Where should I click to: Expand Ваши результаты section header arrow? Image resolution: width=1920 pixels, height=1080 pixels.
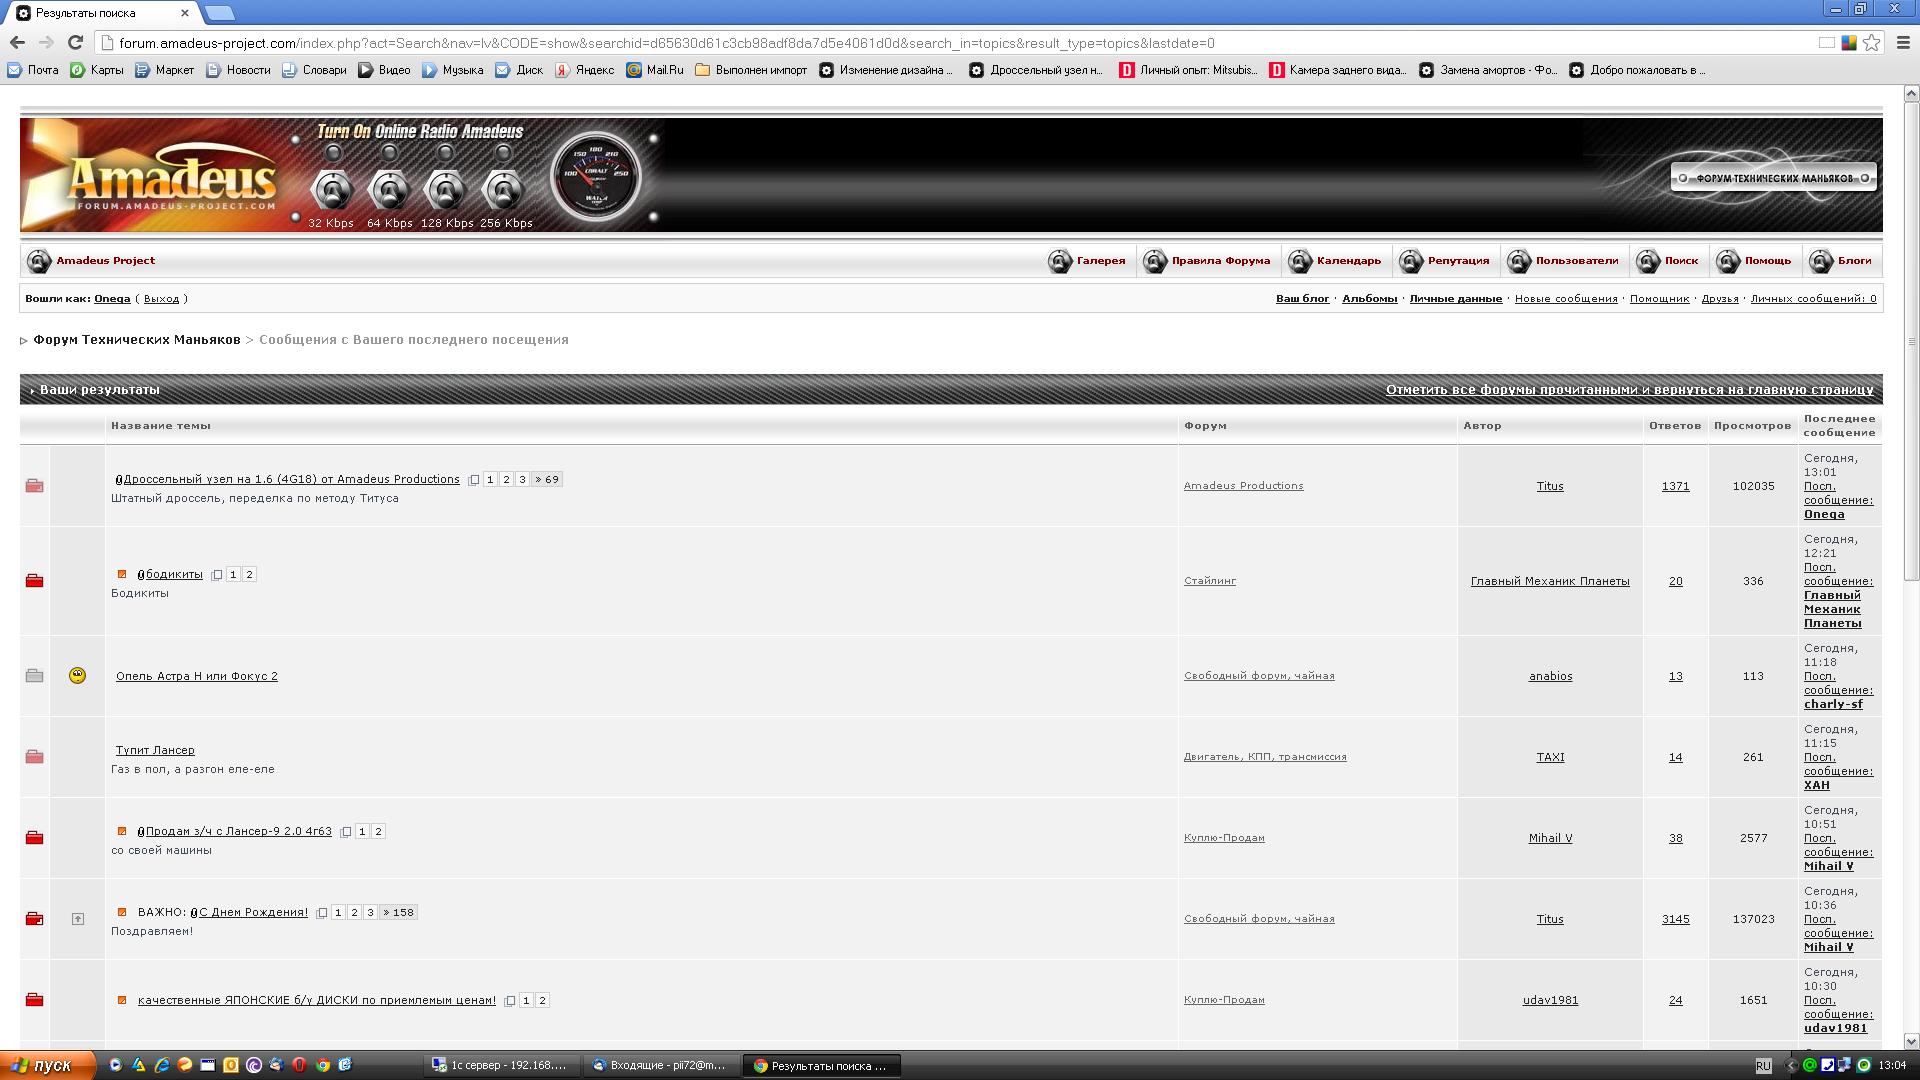(x=32, y=391)
